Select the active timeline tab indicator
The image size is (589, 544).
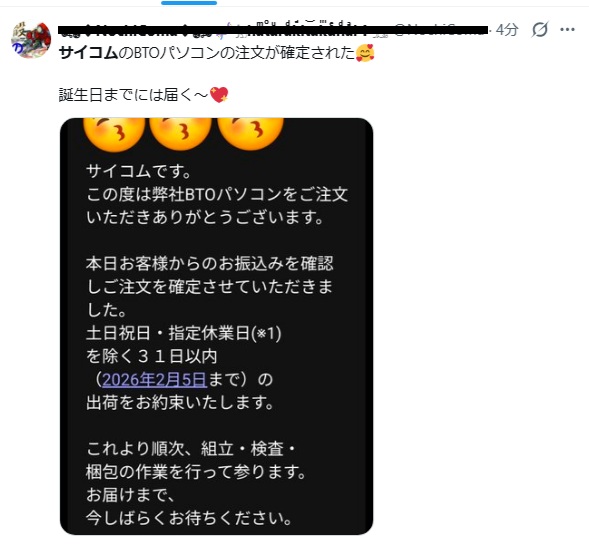[x=189, y=3]
